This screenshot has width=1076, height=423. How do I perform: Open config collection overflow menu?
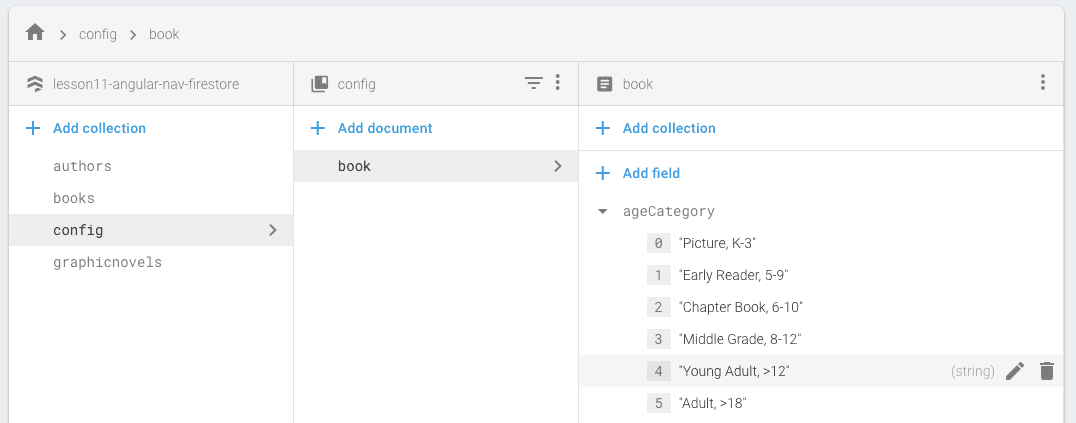click(x=558, y=83)
